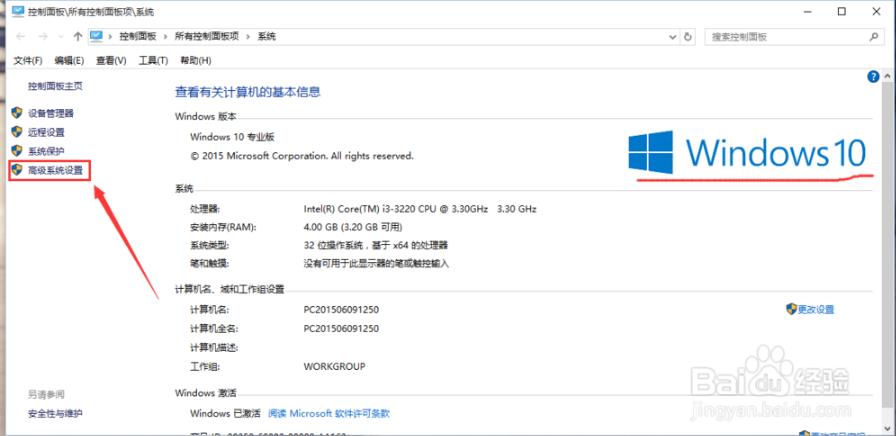The width and height of the screenshot is (896, 436).
Task: Click the back navigation arrow
Action: click(20, 37)
